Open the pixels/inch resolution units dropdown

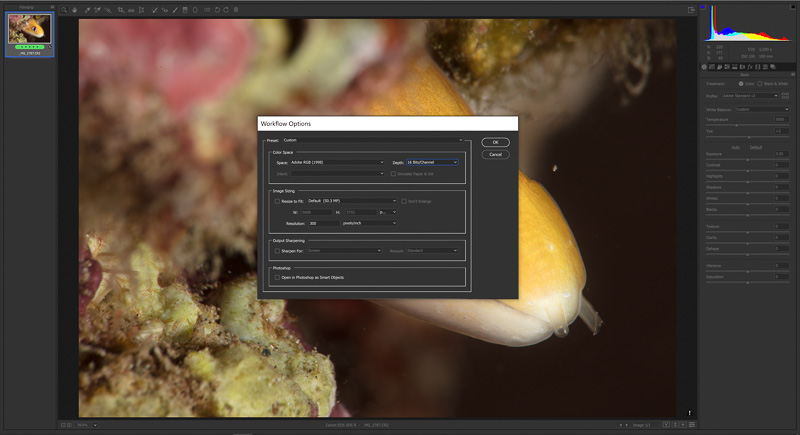pyautogui.click(x=368, y=223)
